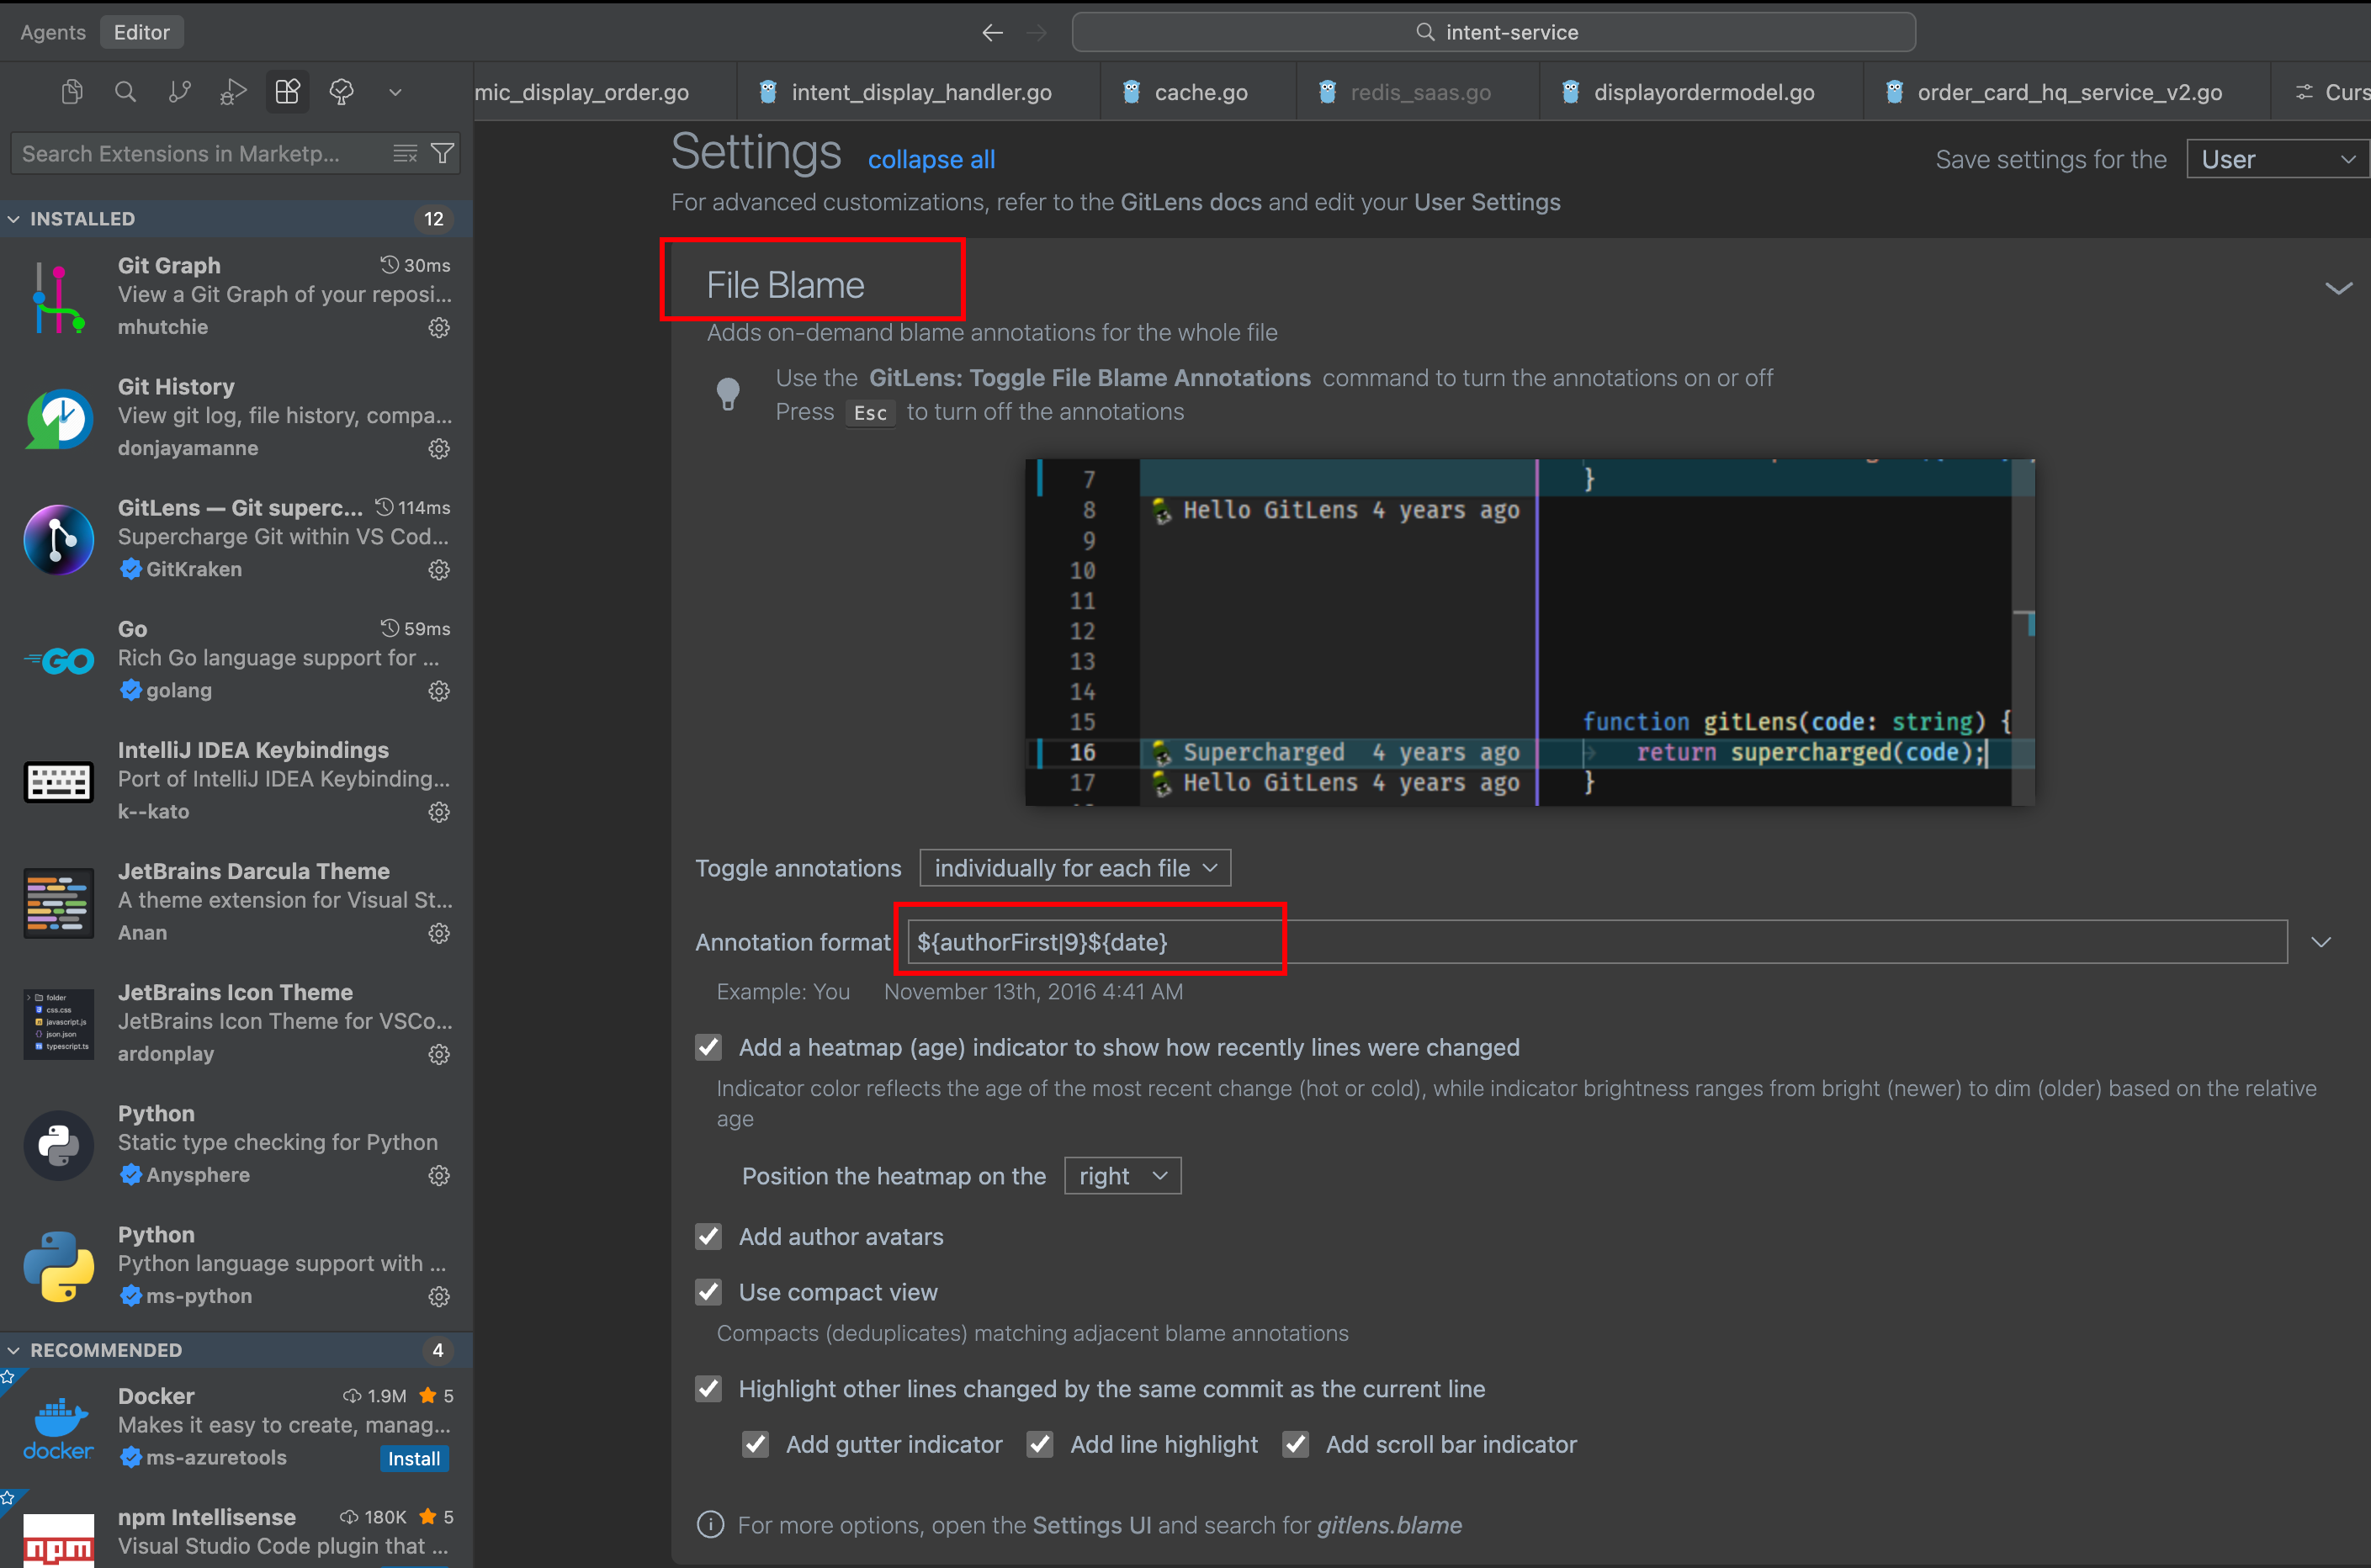Screen dimensions: 2371x1568
Task: Open the Save settings for User dropdown
Action: [x=2277, y=159]
